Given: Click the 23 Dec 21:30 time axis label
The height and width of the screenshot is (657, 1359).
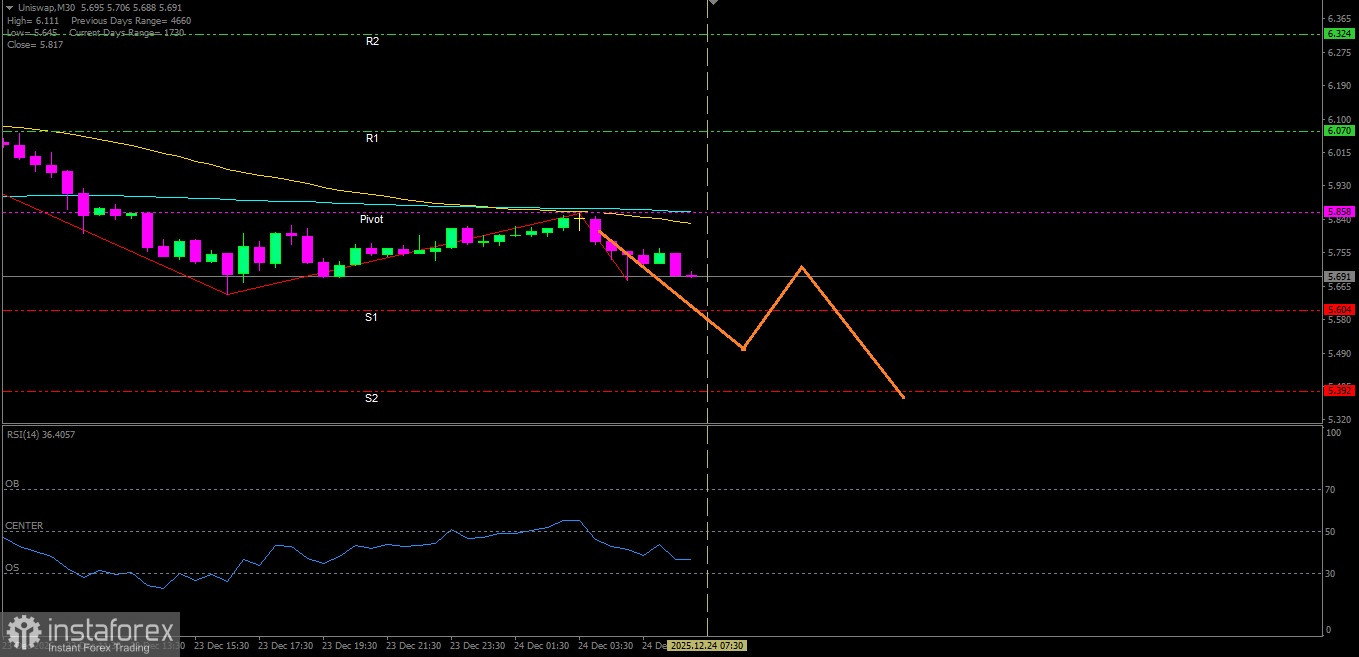Looking at the screenshot, I should 414,646.
